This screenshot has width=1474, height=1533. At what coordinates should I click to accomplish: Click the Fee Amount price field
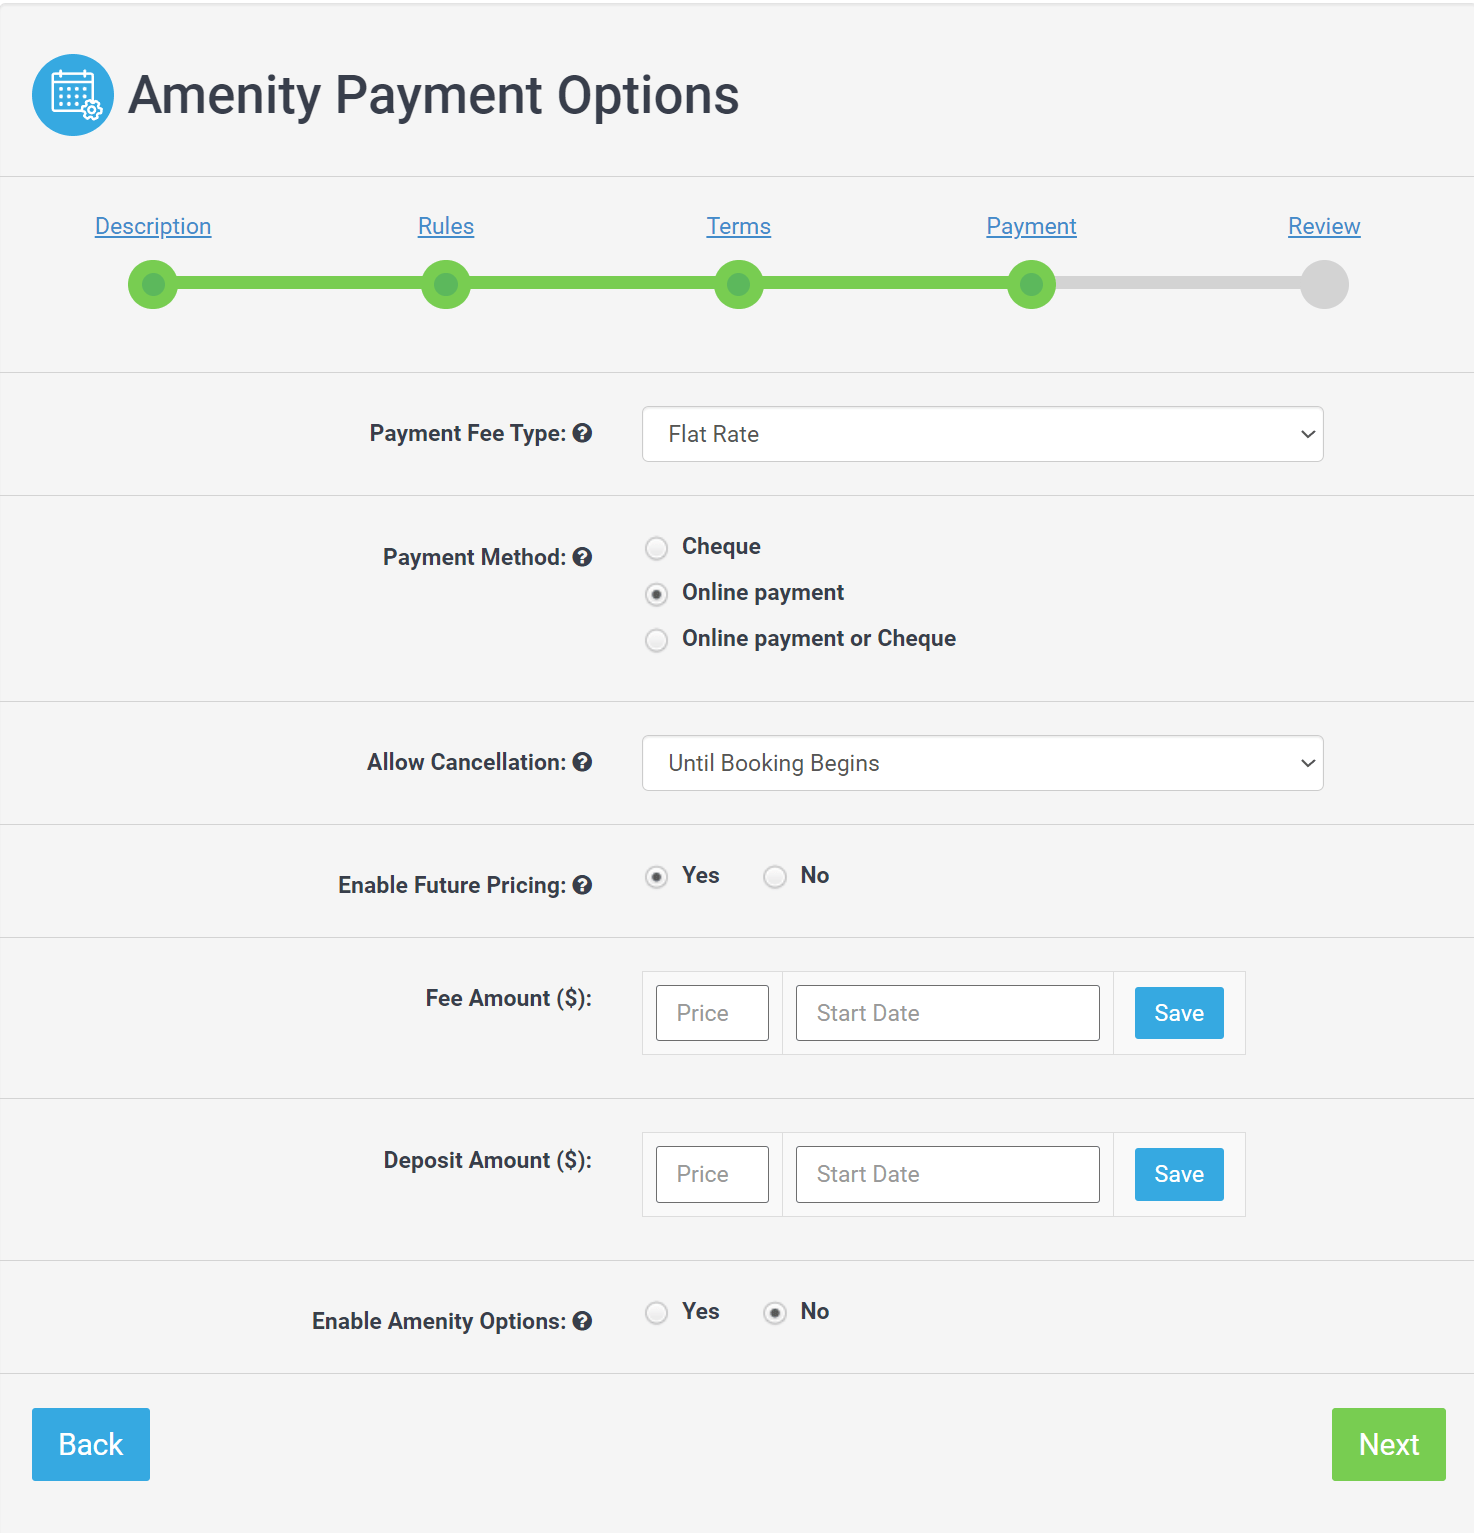coord(711,1012)
